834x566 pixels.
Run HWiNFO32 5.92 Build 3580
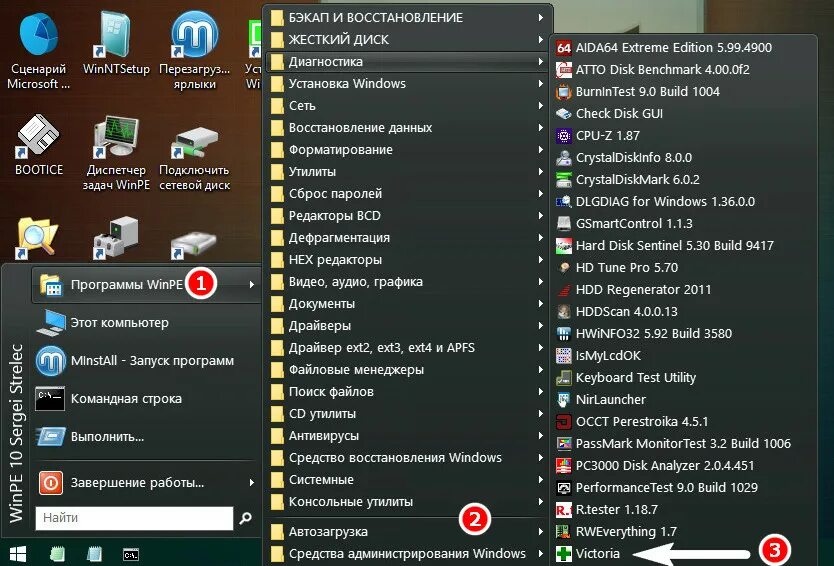[684, 334]
